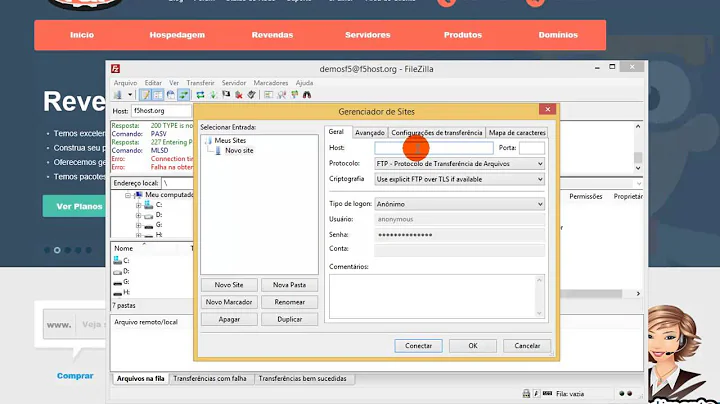The image size is (720, 404).
Task: Switch to the Mapa de caracteres tab
Action: [517, 133]
